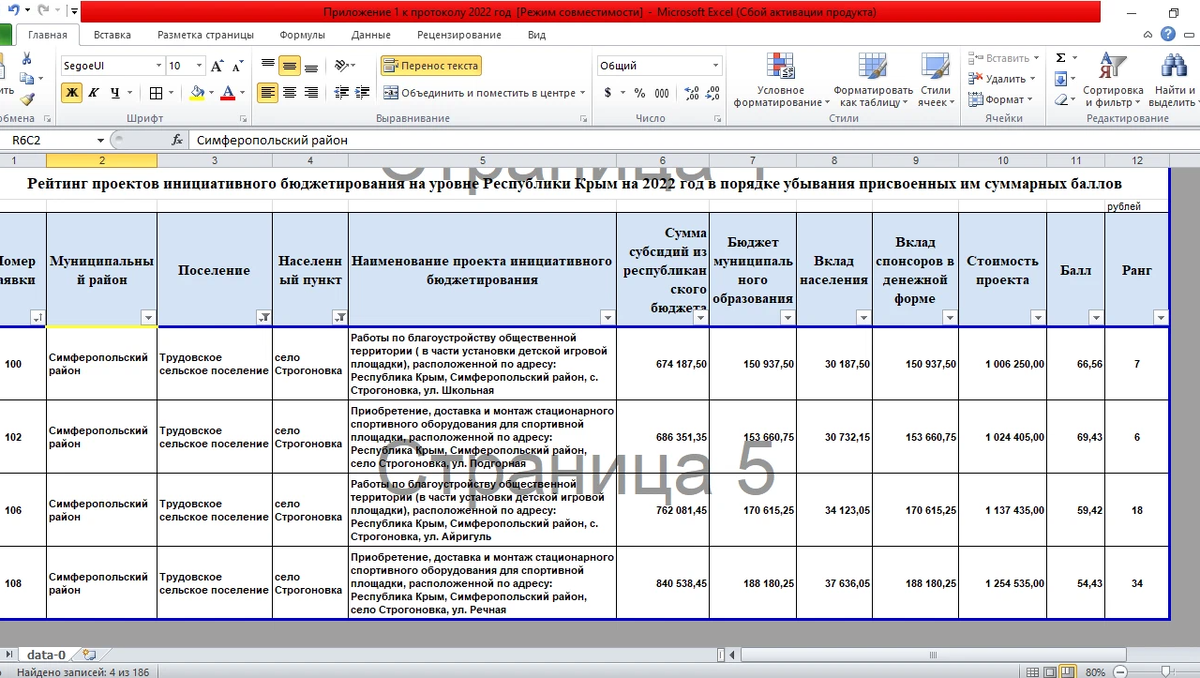Open number format Общий dropdown
Viewport: 1200px width, 678px height.
click(715, 66)
